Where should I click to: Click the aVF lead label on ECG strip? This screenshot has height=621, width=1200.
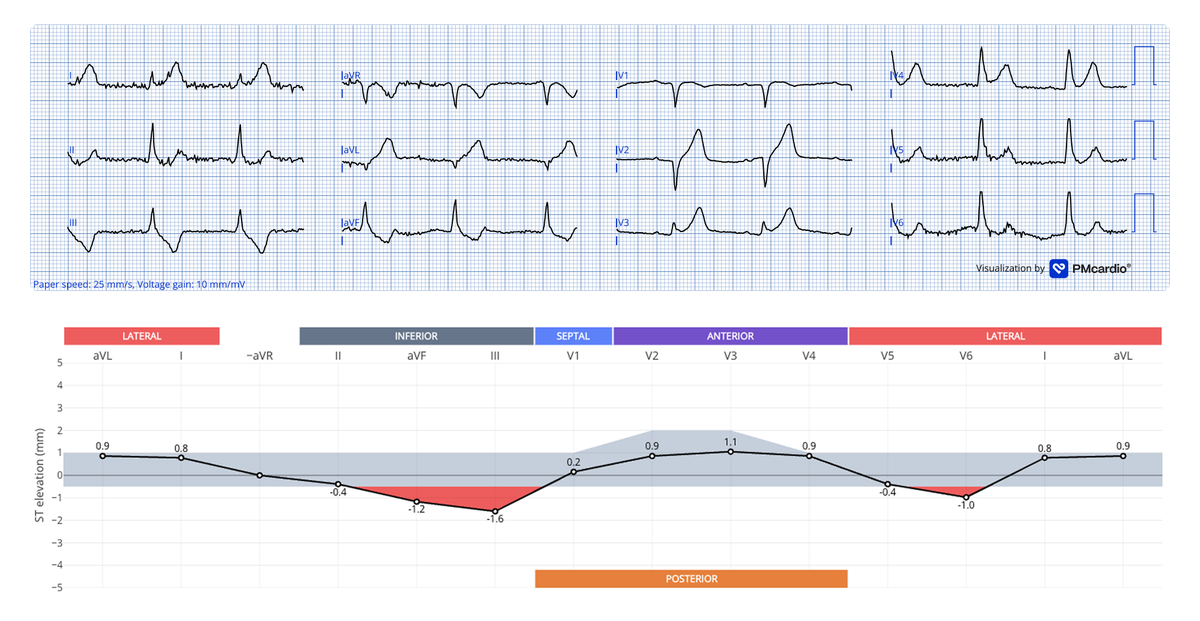(x=351, y=222)
